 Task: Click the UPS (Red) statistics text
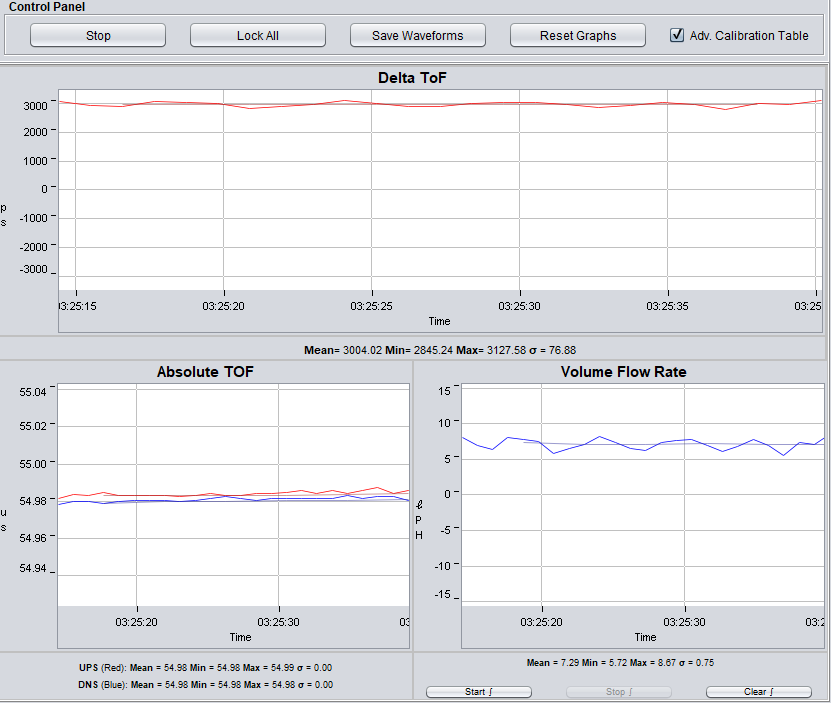pos(204,667)
